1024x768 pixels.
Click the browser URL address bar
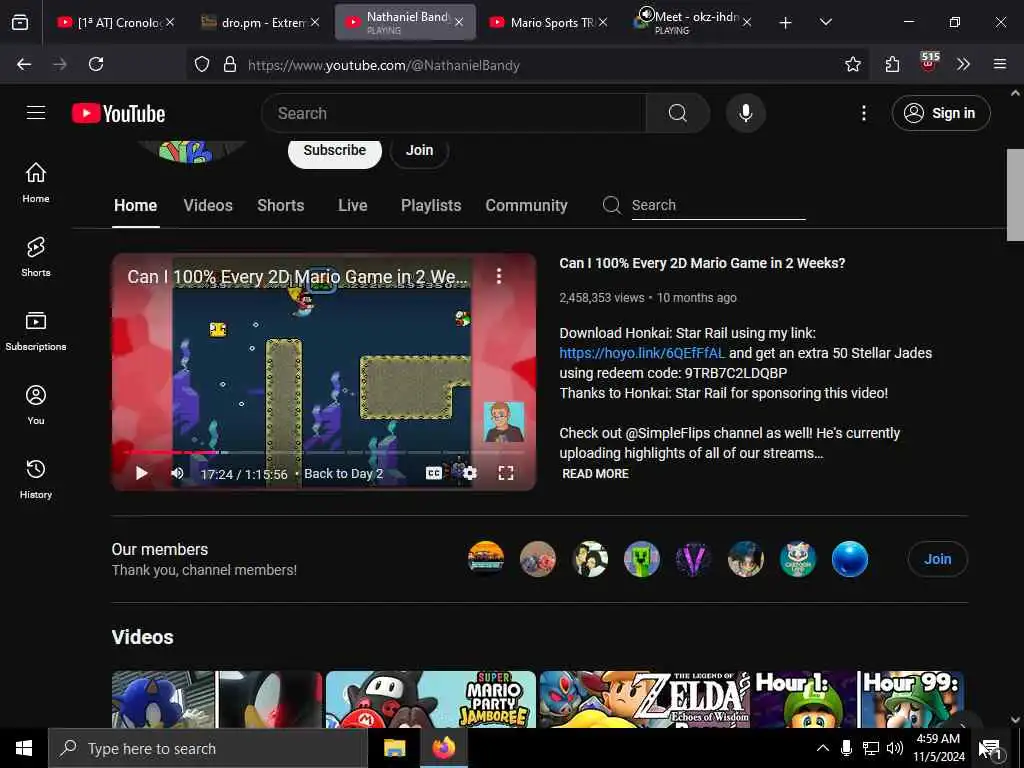pos(530,64)
